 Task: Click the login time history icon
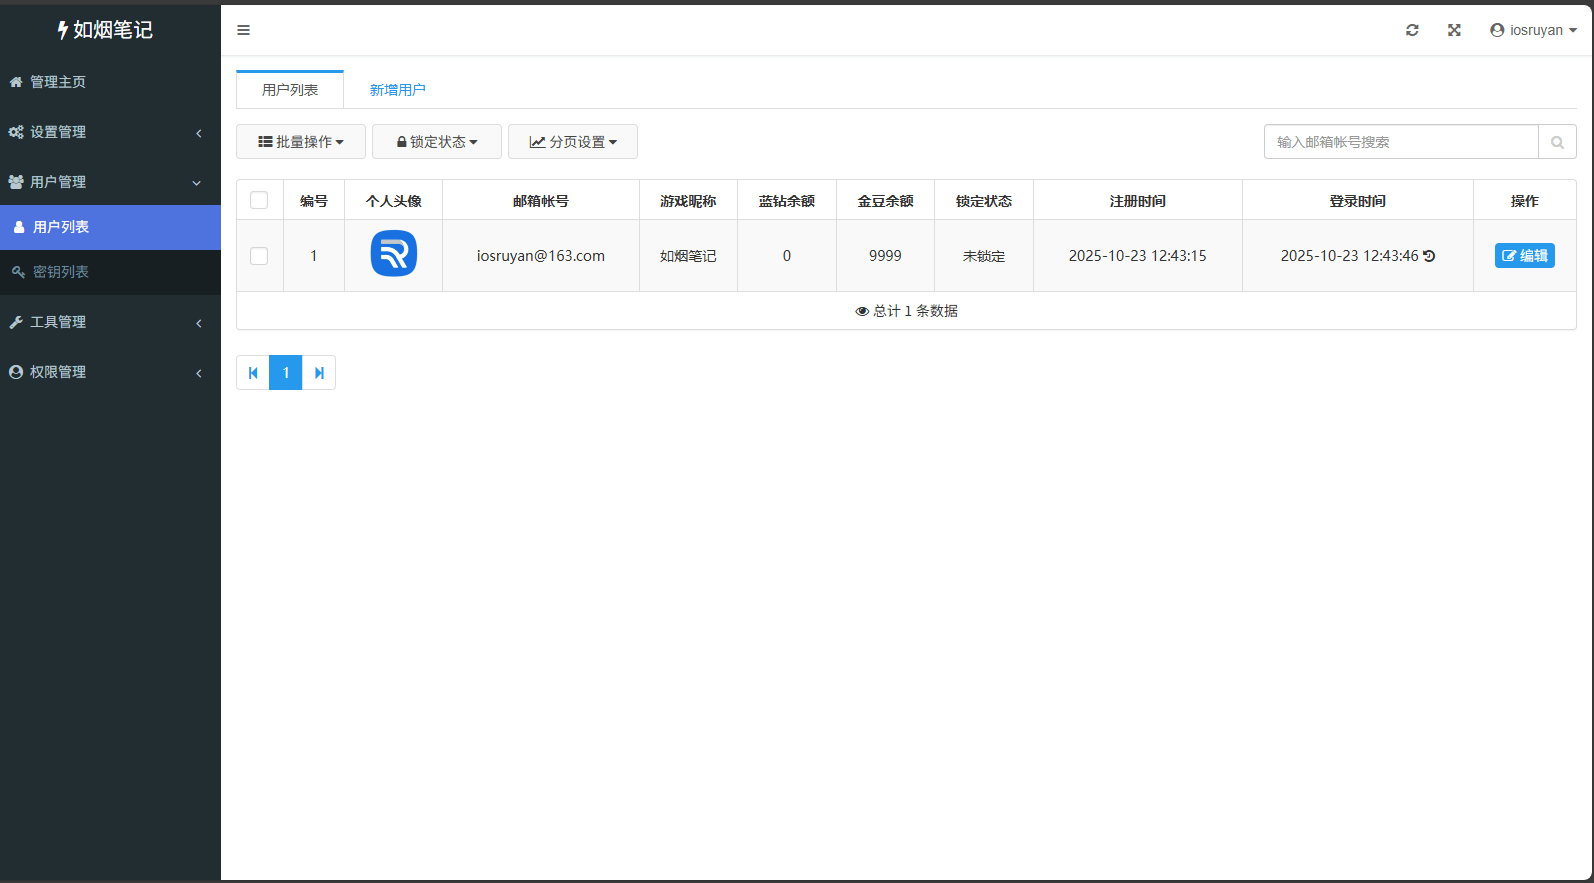1429,256
